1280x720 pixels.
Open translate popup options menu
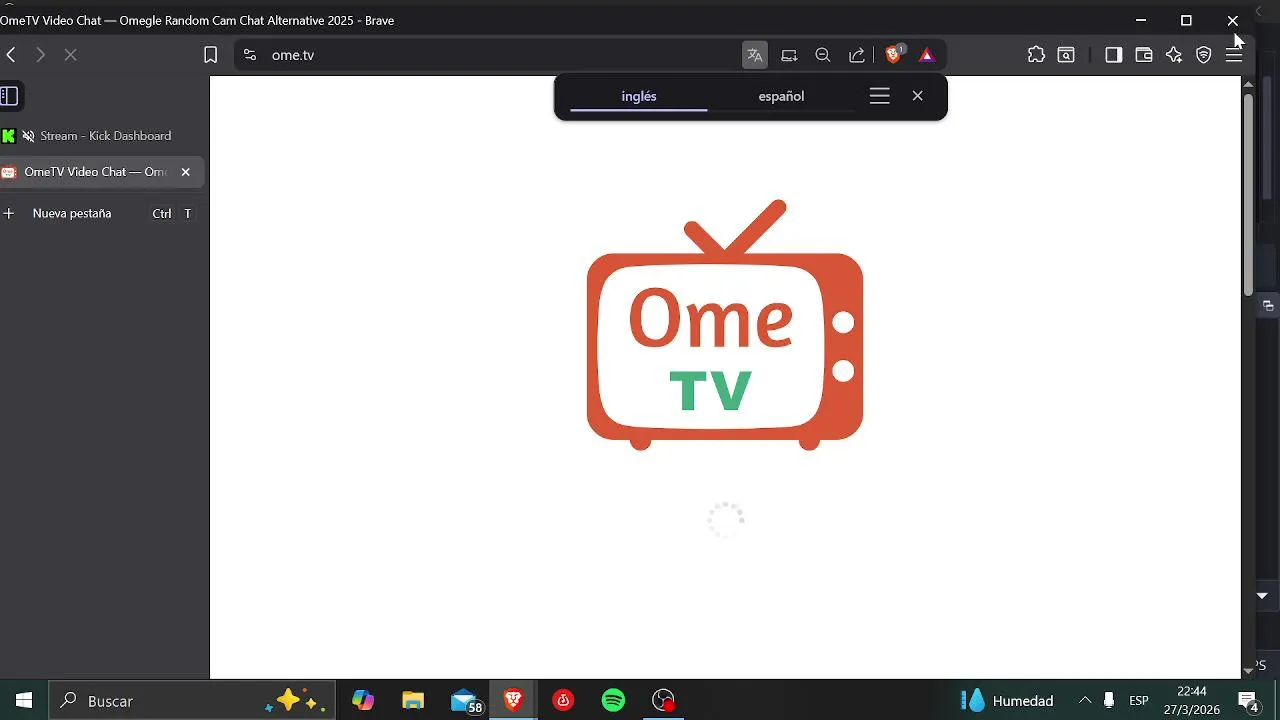tap(880, 96)
